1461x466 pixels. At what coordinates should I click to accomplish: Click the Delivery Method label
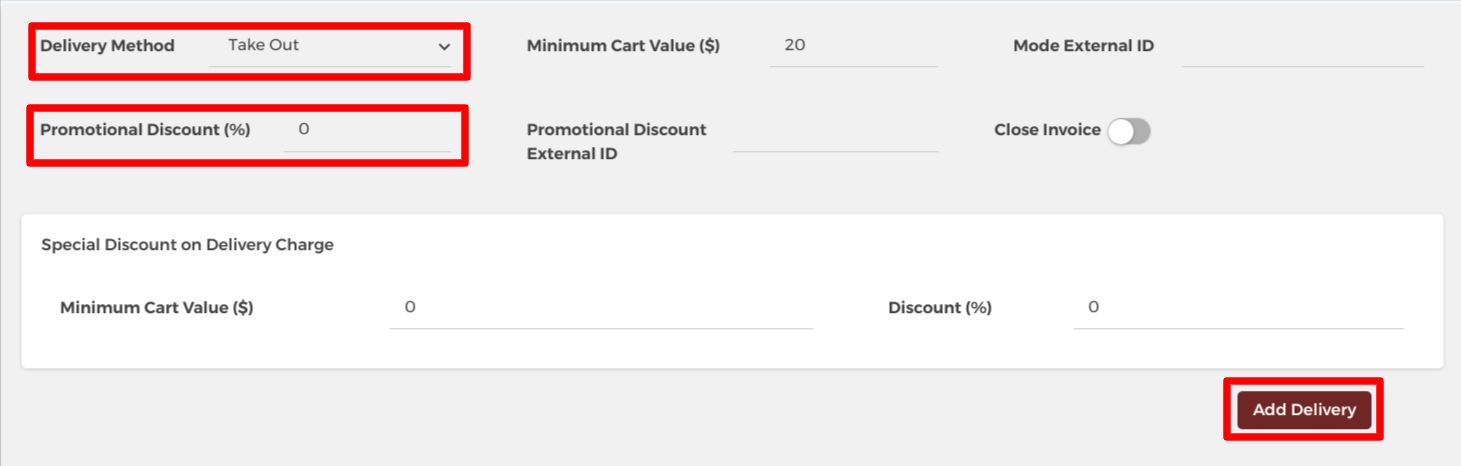[x=107, y=46]
